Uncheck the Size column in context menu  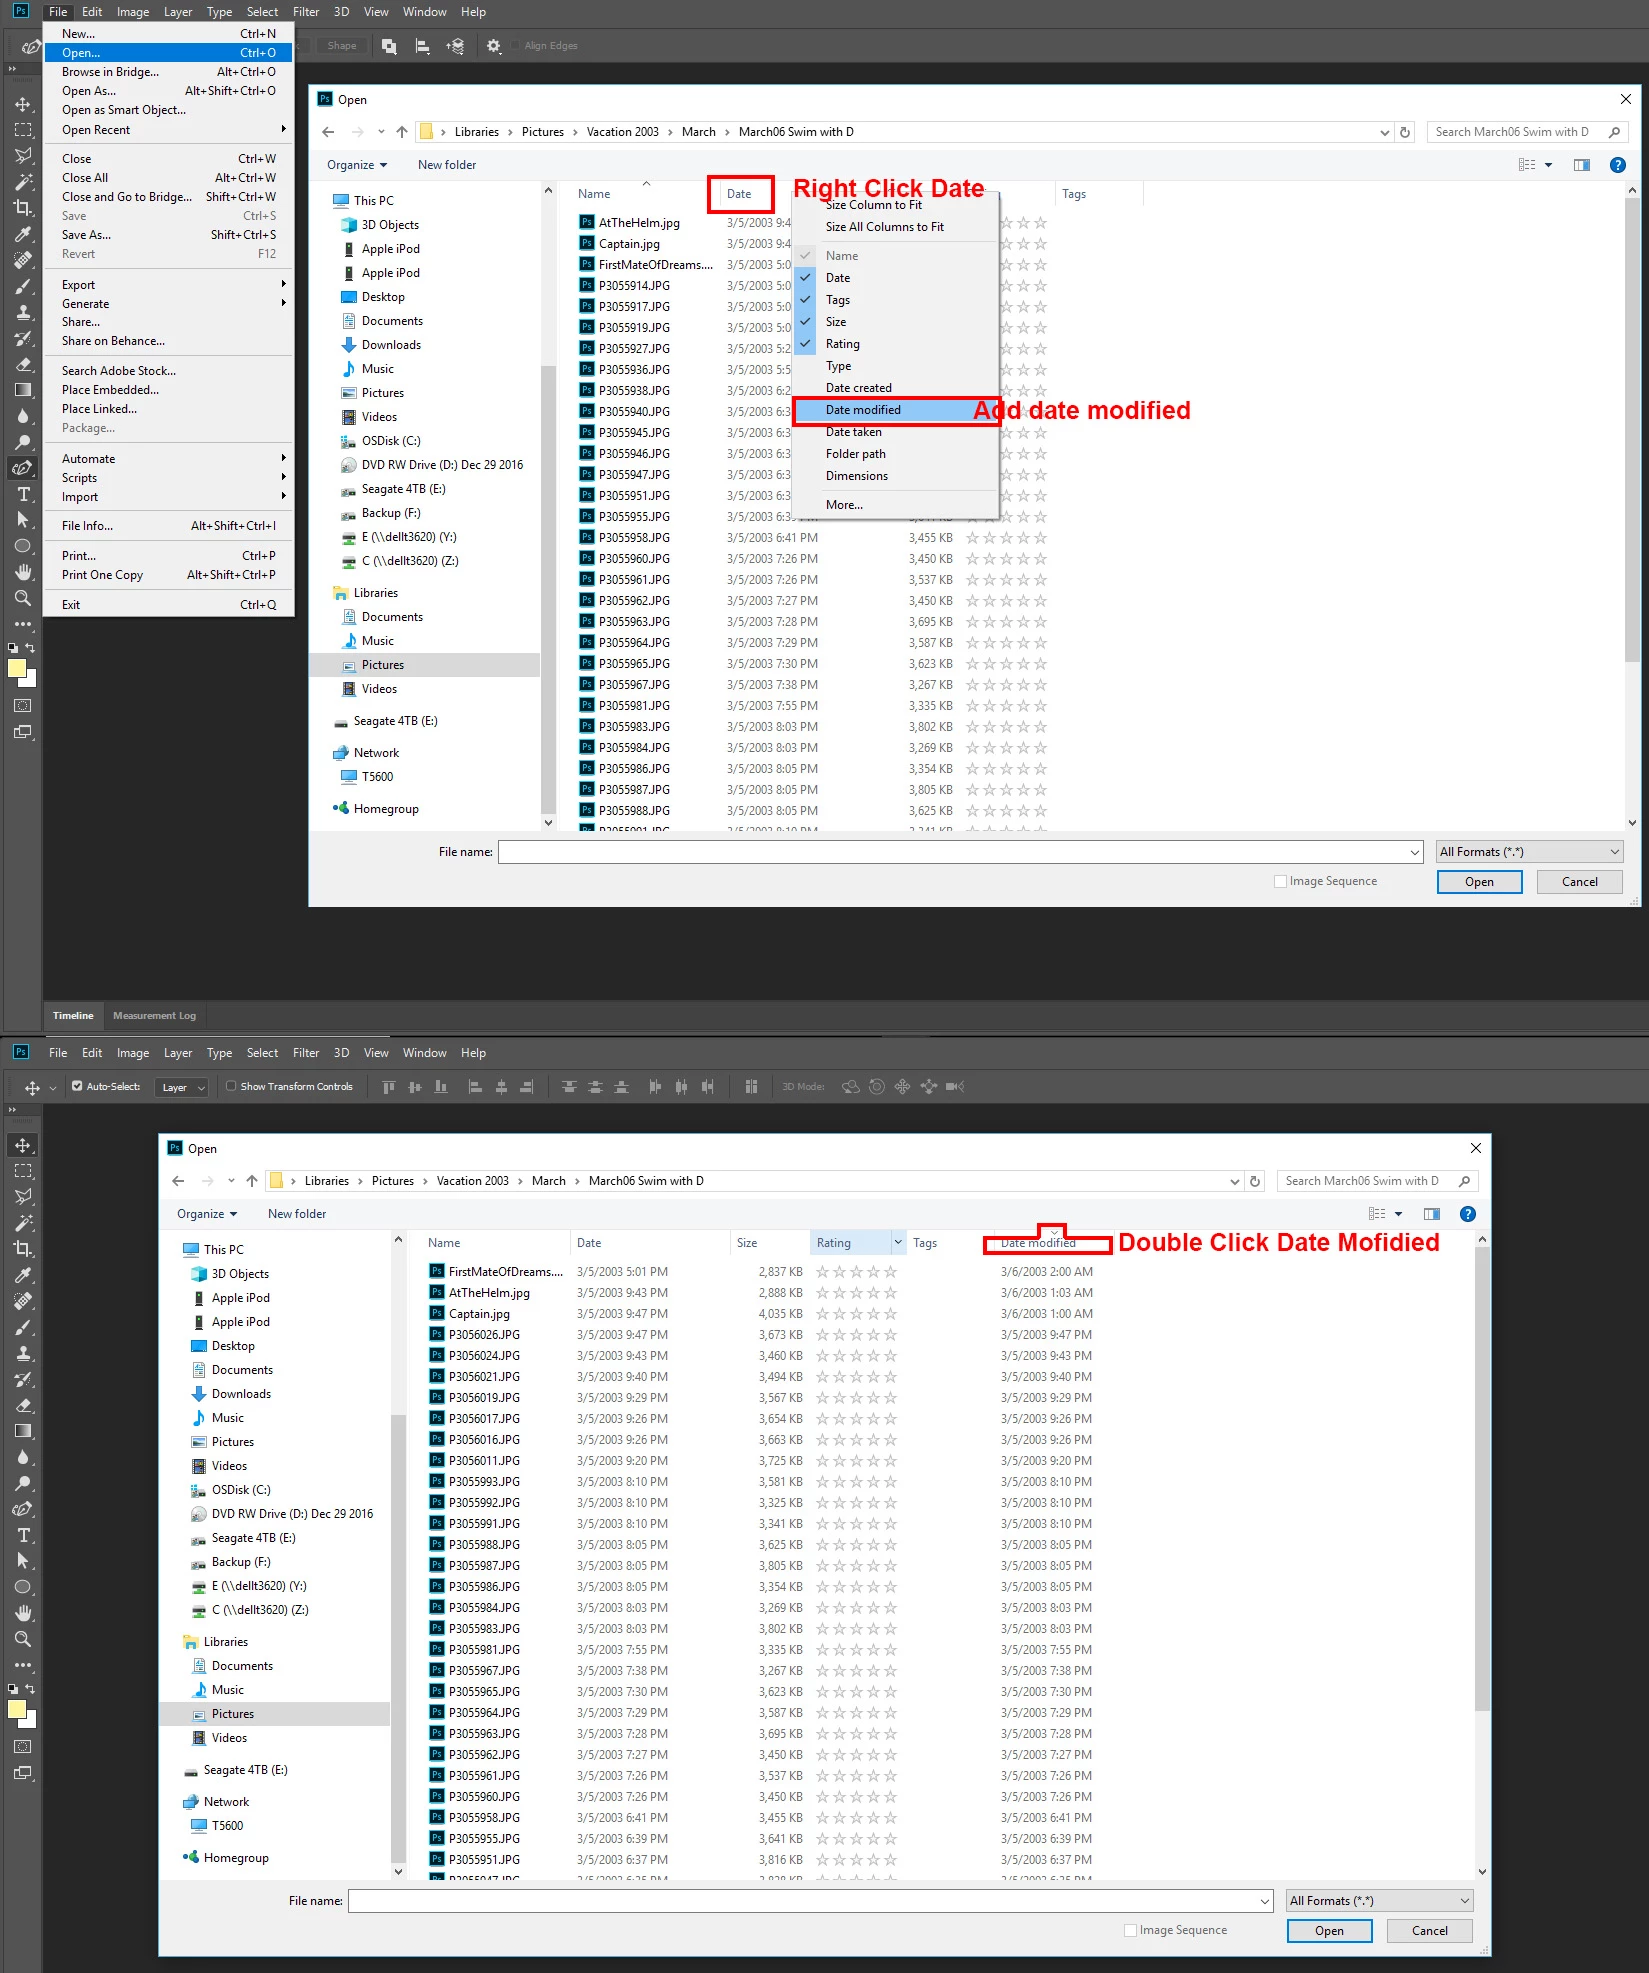(x=896, y=322)
